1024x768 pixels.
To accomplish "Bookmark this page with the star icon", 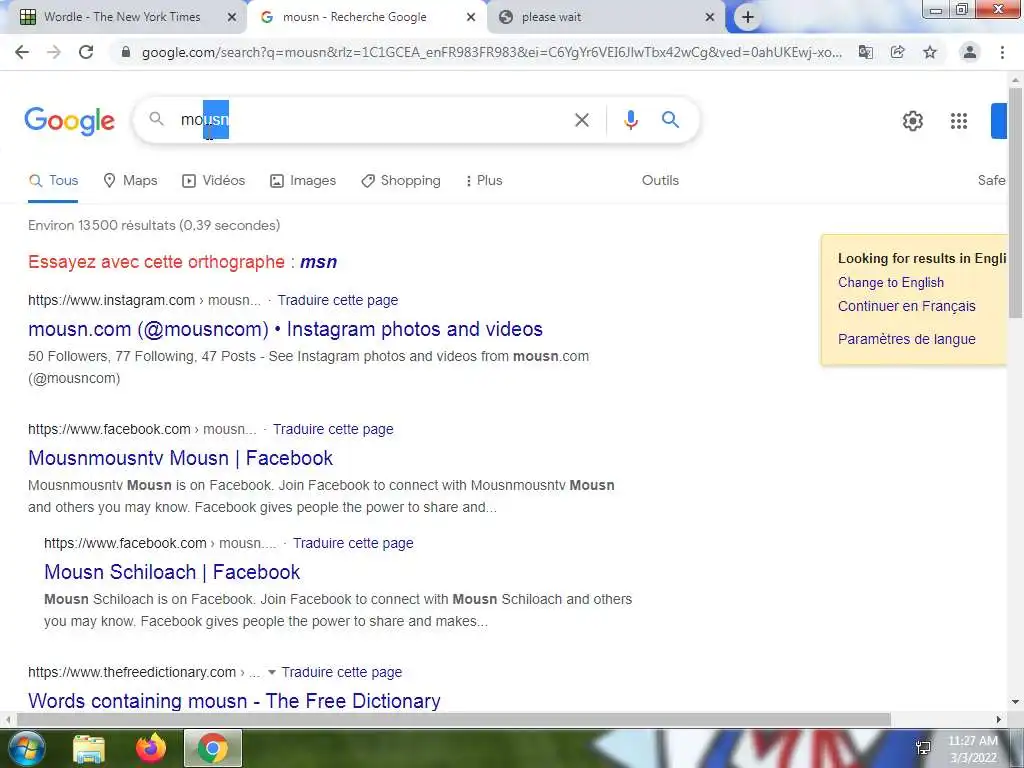I will 930,52.
